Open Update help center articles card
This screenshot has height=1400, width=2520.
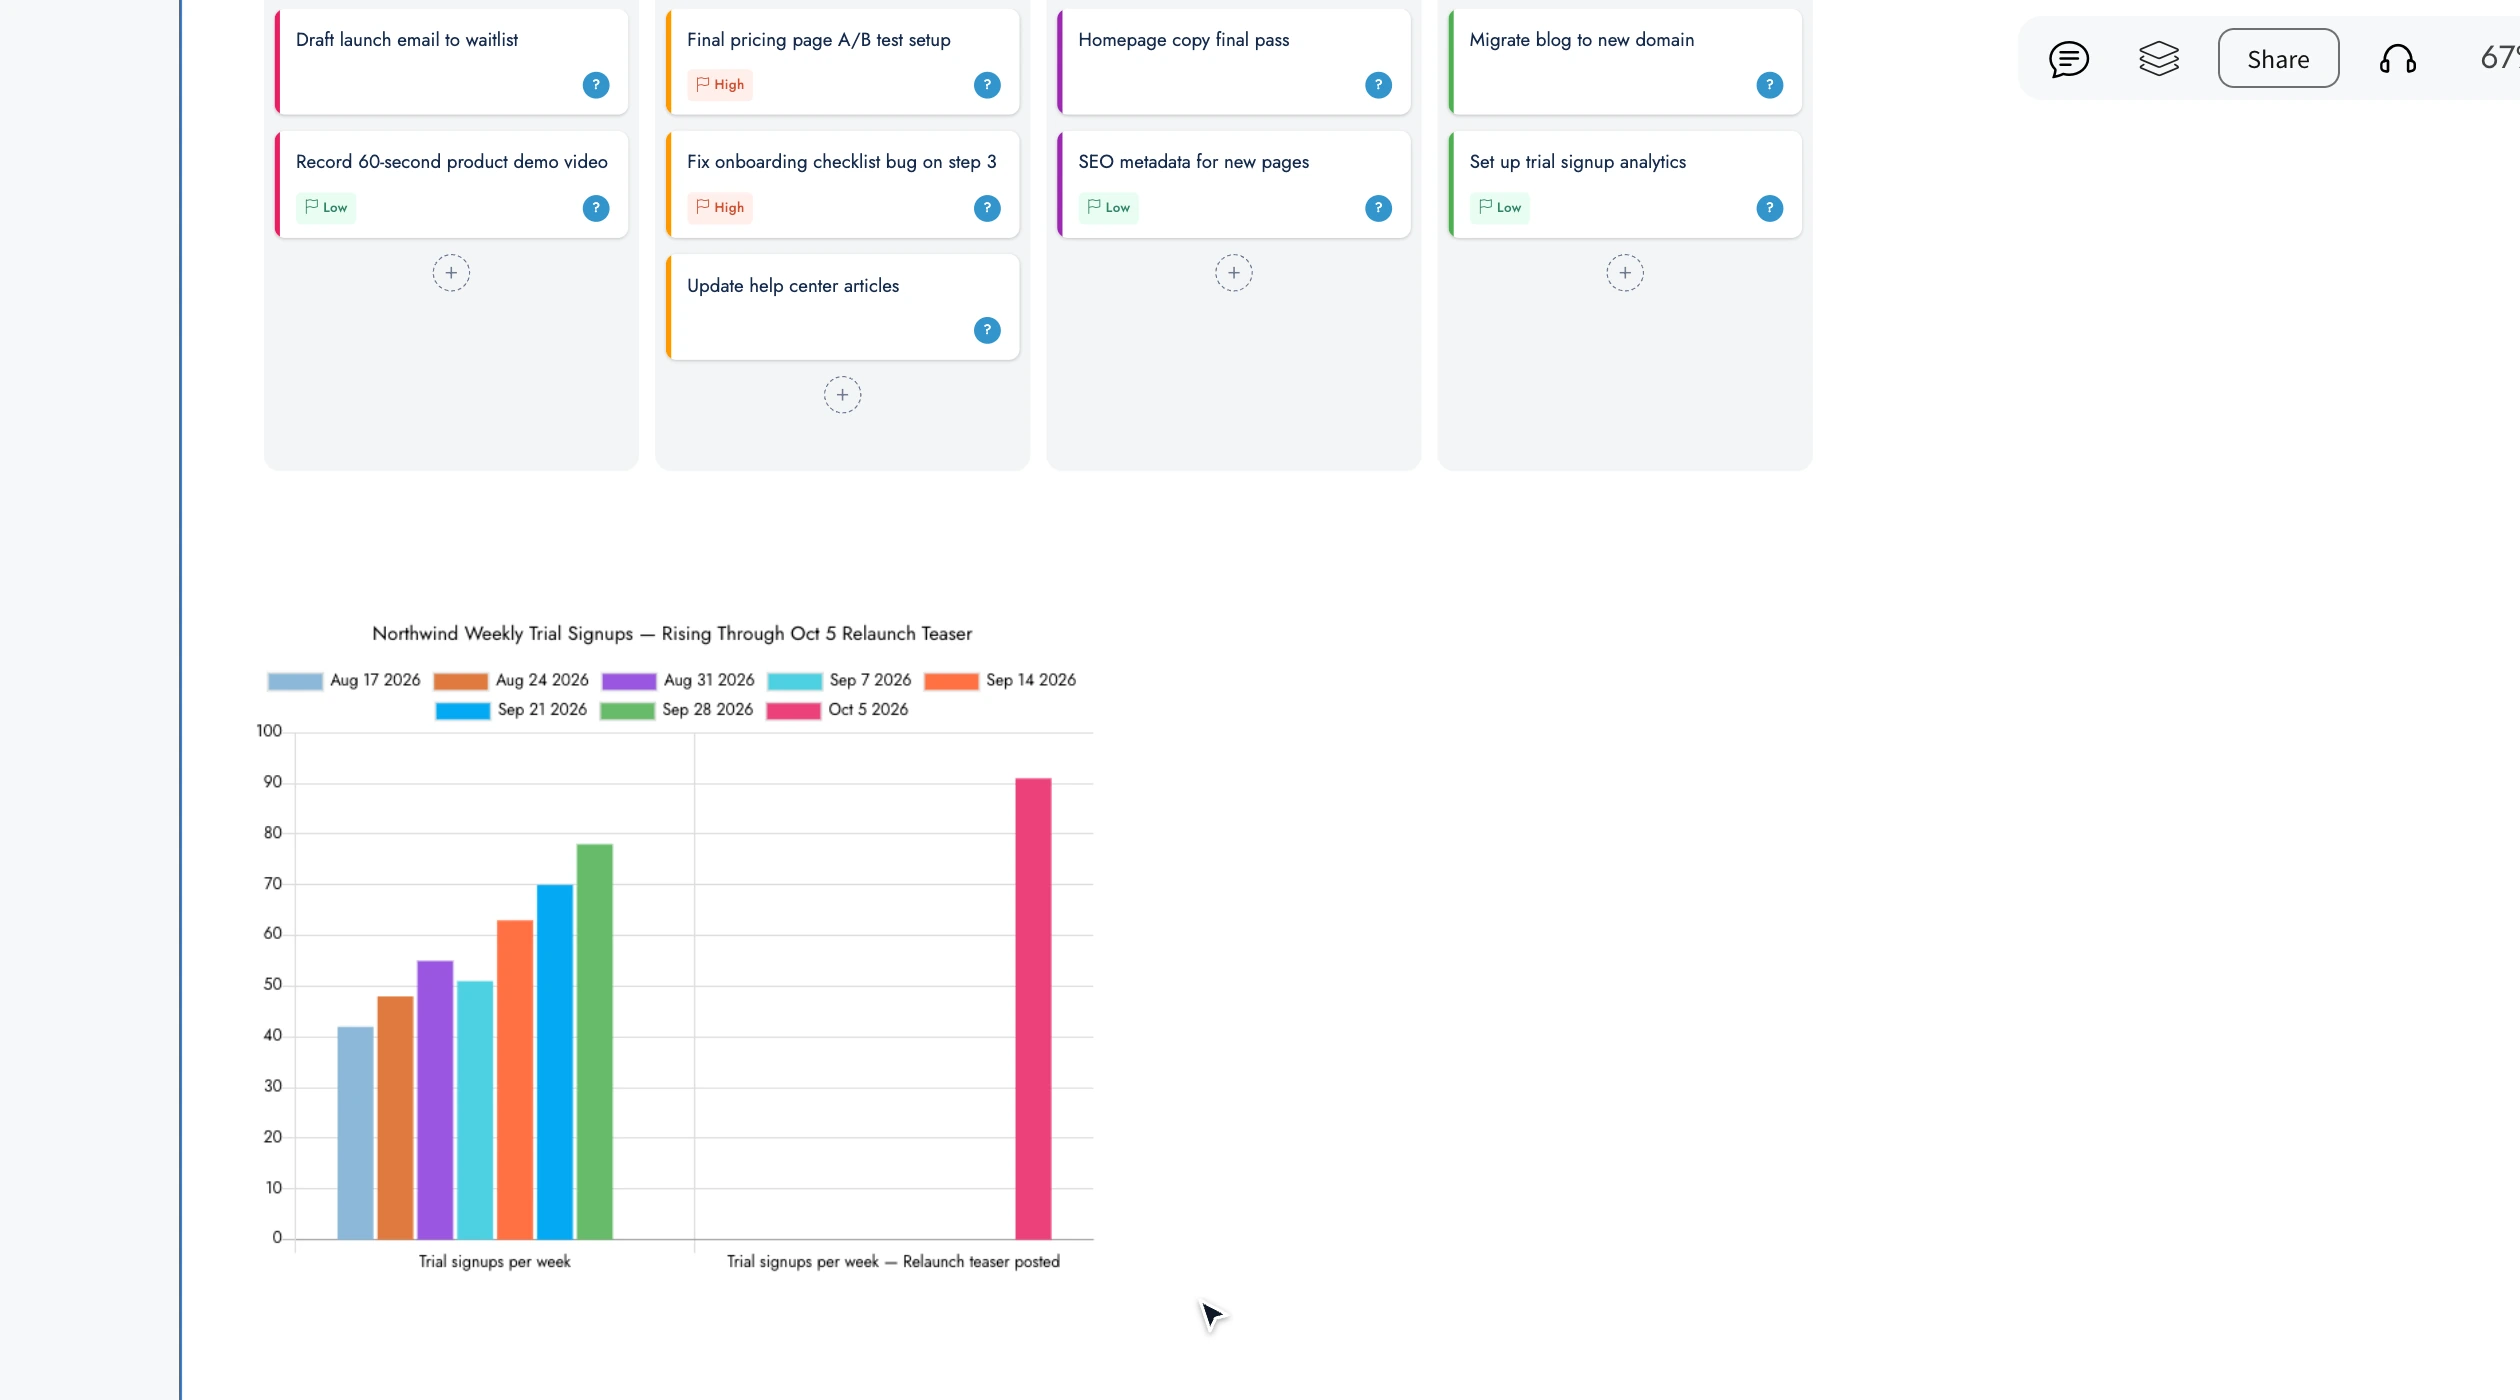coord(842,307)
